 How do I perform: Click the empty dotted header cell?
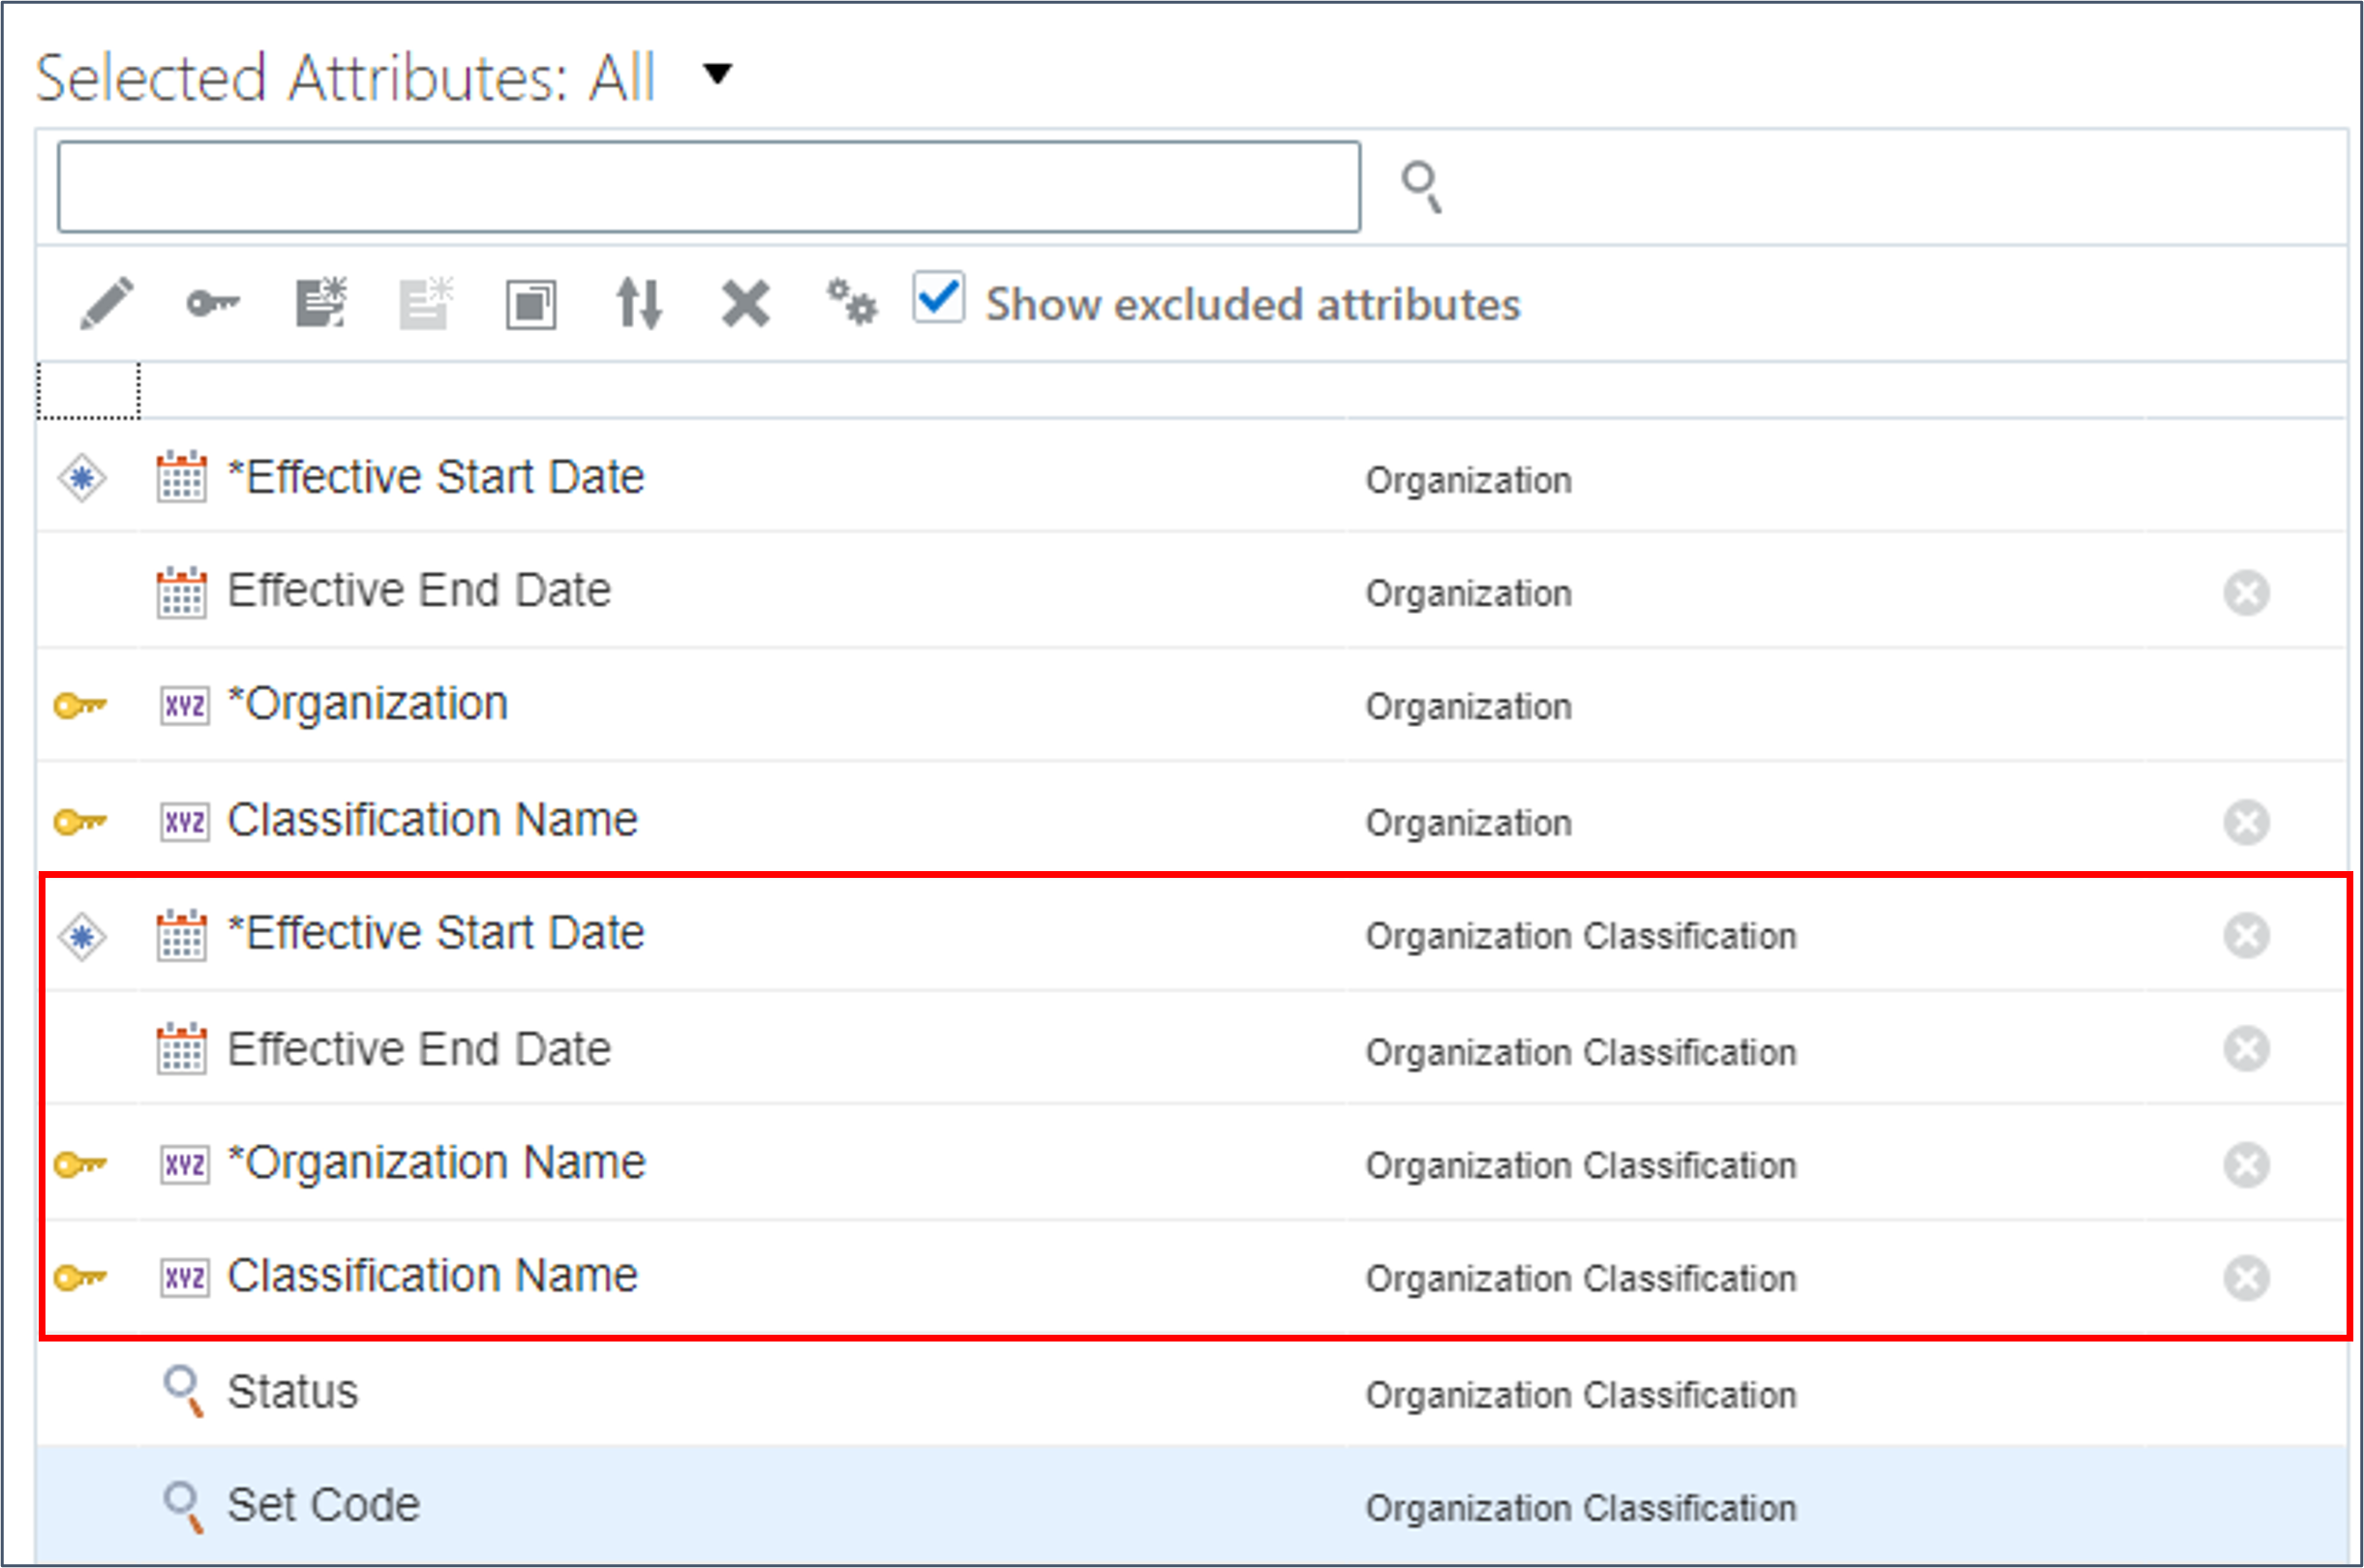[88, 391]
